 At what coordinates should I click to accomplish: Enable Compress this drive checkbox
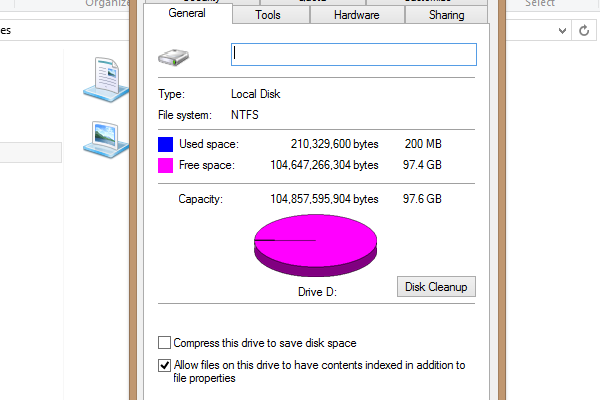click(165, 343)
